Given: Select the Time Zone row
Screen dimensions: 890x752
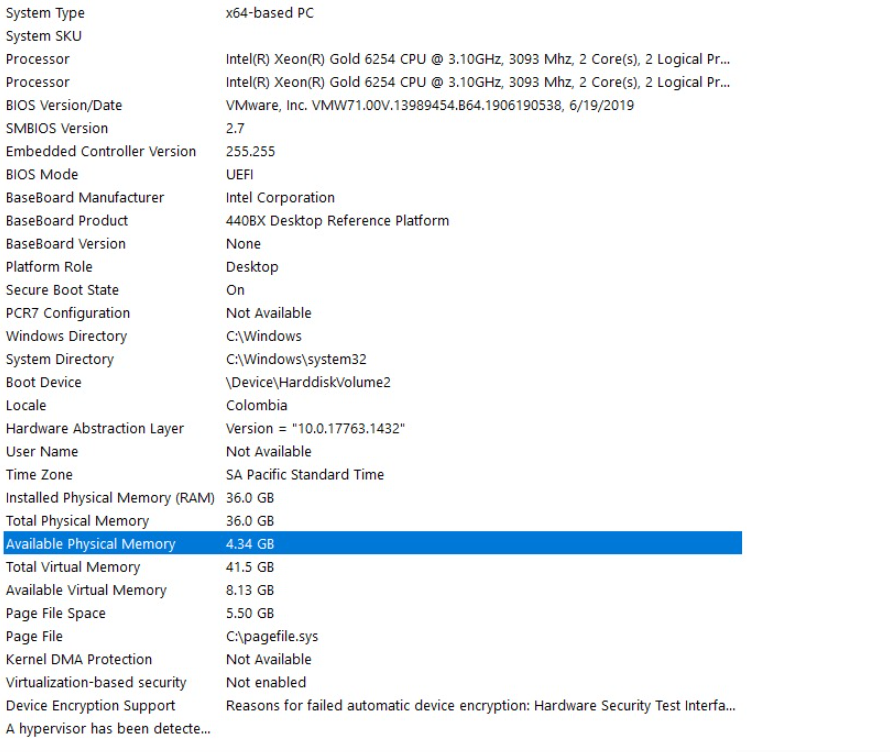Looking at the screenshot, I should [39, 475].
